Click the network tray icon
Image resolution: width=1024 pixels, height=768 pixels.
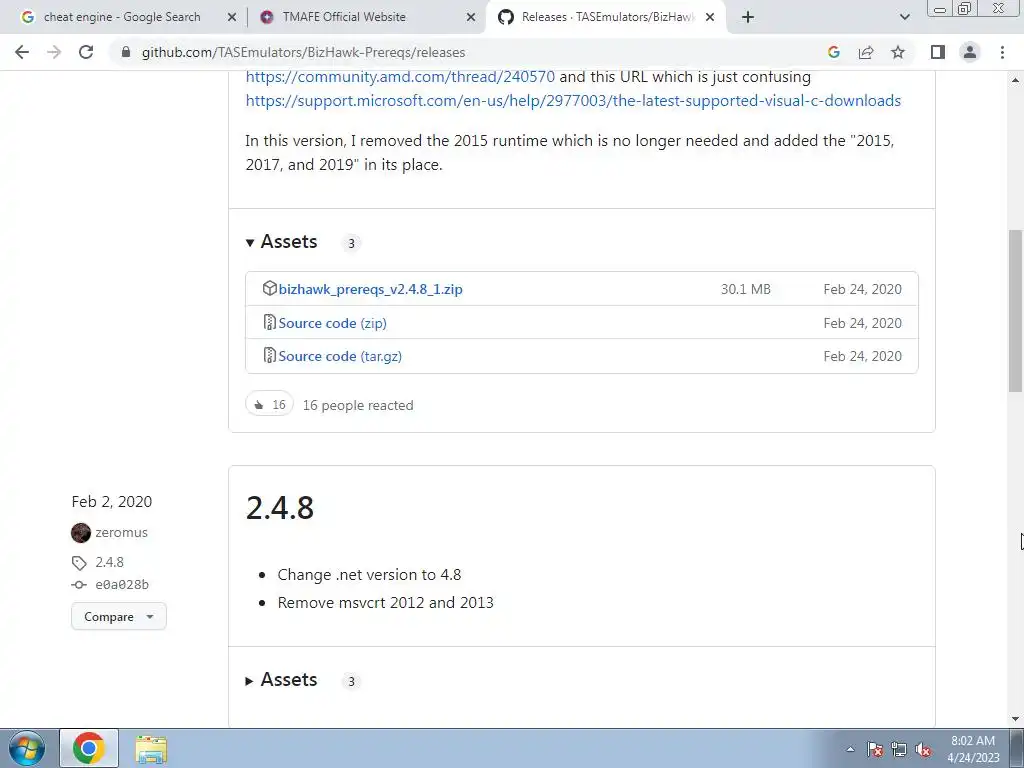(x=899, y=749)
